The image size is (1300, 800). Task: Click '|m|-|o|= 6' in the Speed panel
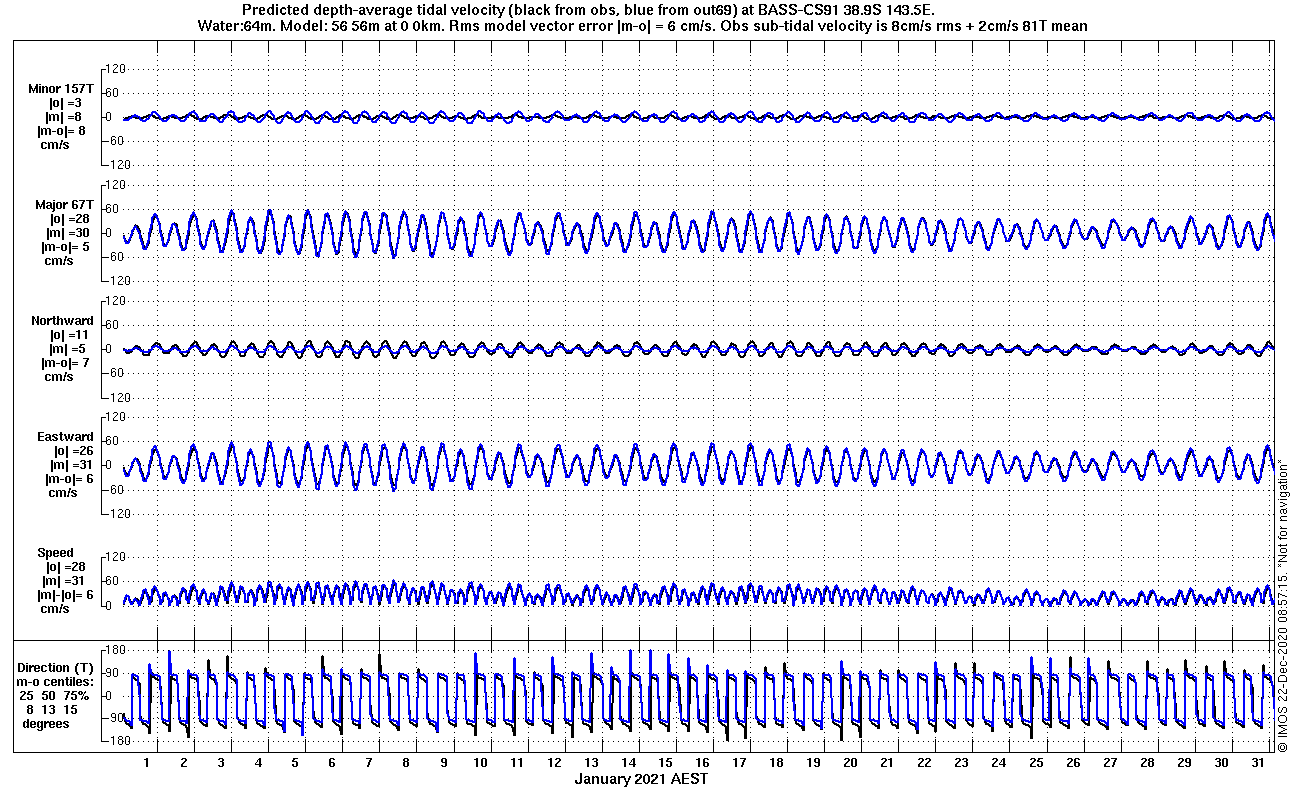(64, 595)
